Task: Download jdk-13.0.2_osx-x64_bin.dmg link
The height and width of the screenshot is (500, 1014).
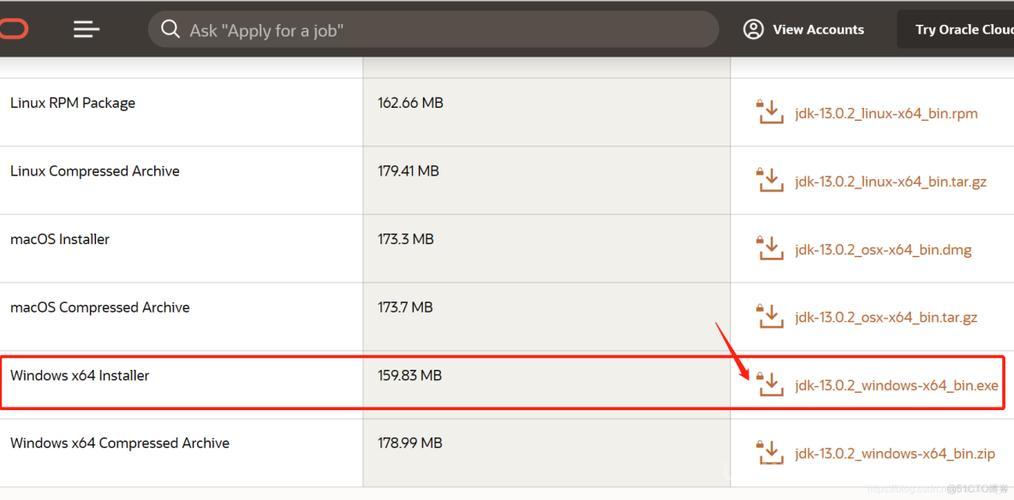Action: pyautogui.click(x=883, y=250)
